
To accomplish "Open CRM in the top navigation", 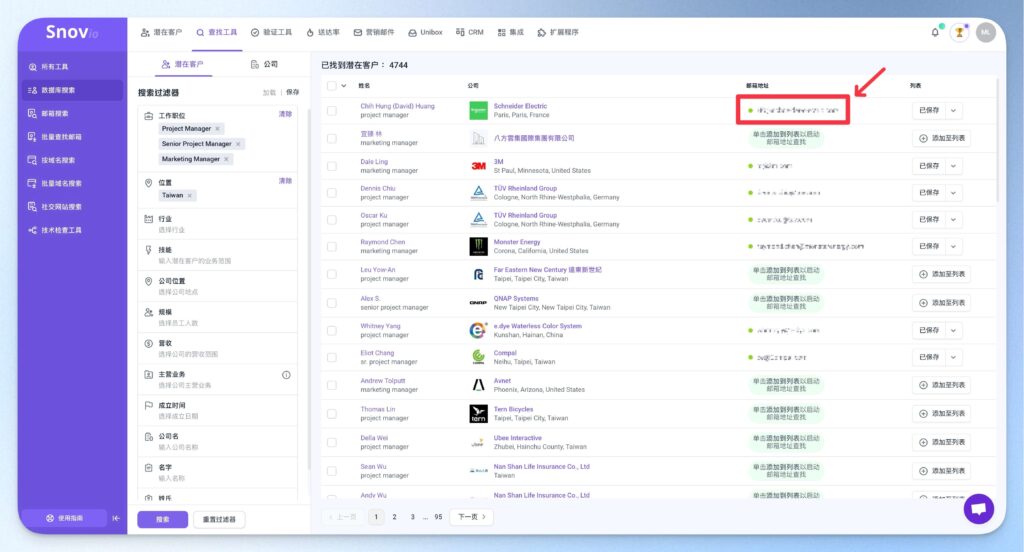I will 470,32.
